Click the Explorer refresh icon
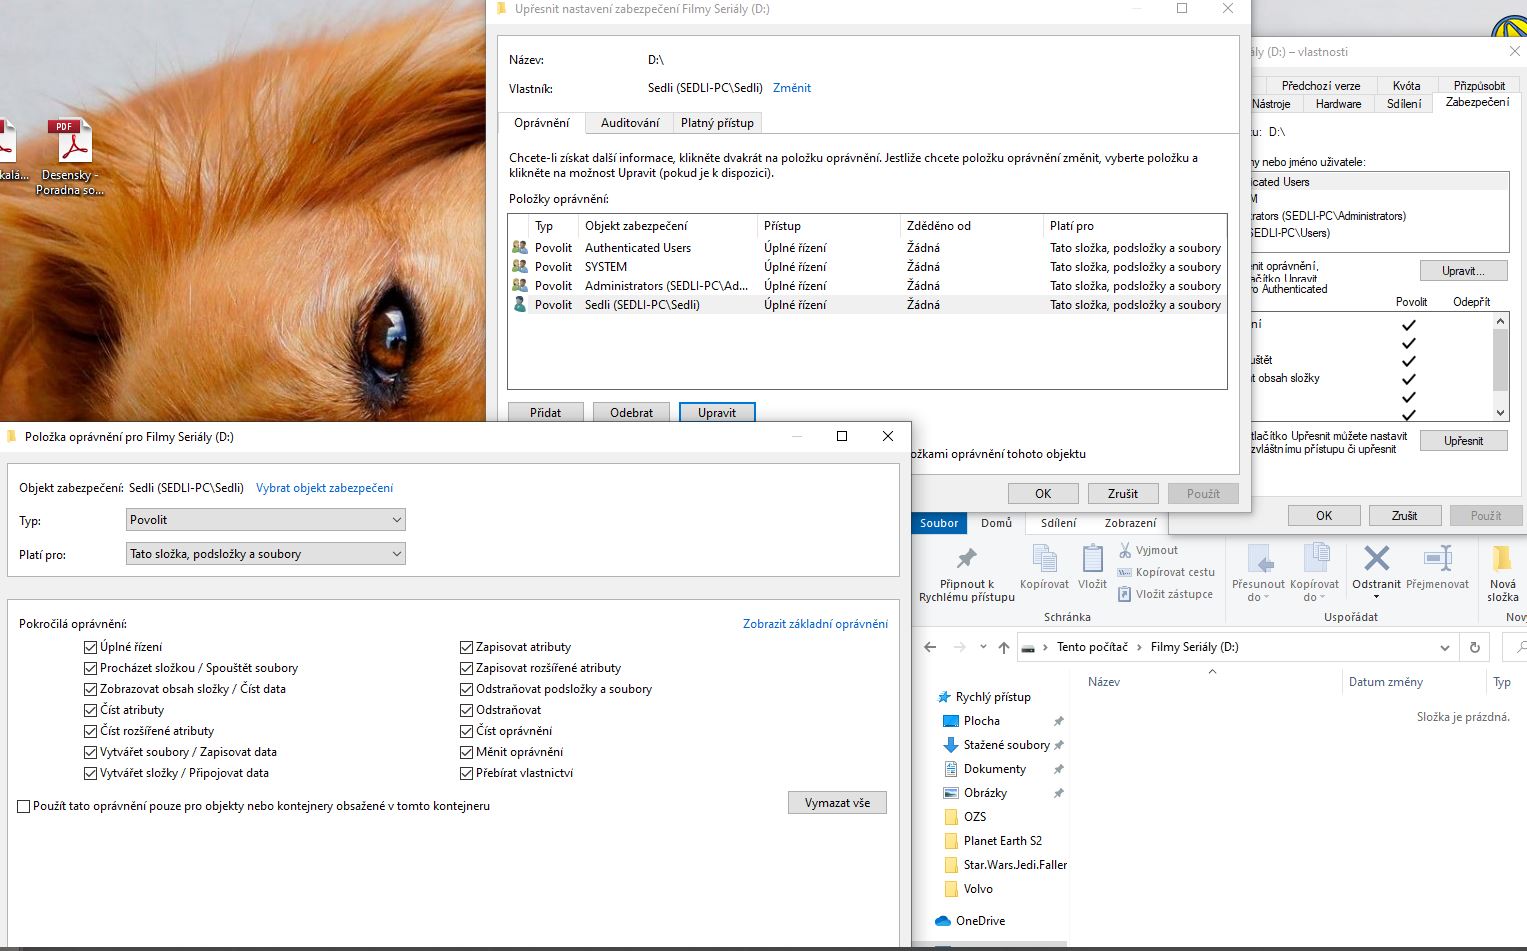1527x951 pixels. pos(1474,648)
